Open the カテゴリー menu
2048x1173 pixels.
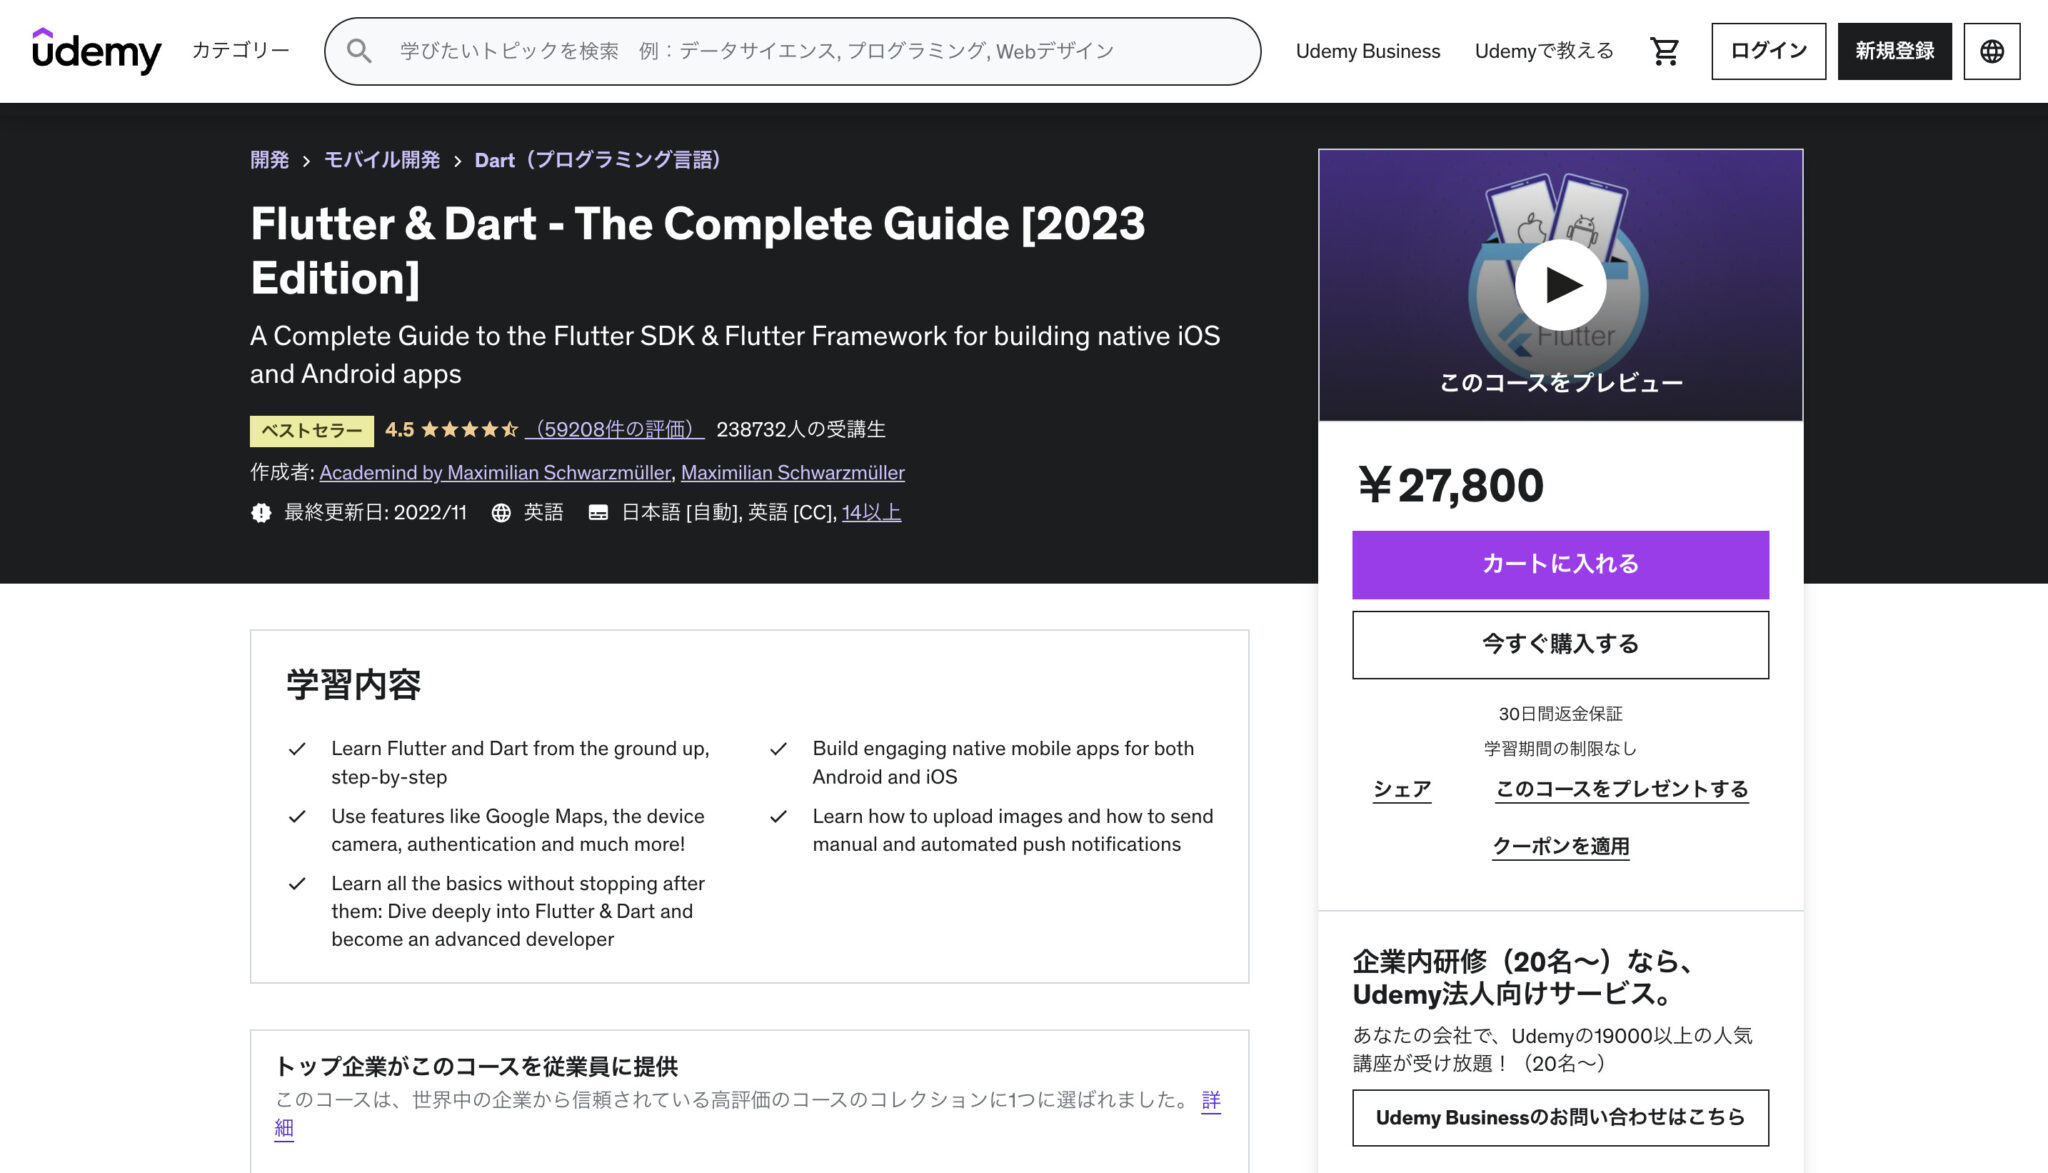point(237,50)
